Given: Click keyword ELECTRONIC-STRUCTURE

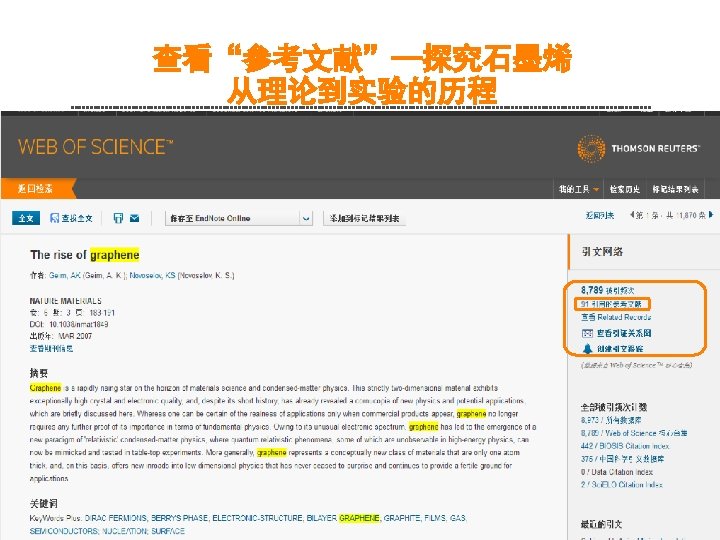Looking at the screenshot, I should [257, 518].
